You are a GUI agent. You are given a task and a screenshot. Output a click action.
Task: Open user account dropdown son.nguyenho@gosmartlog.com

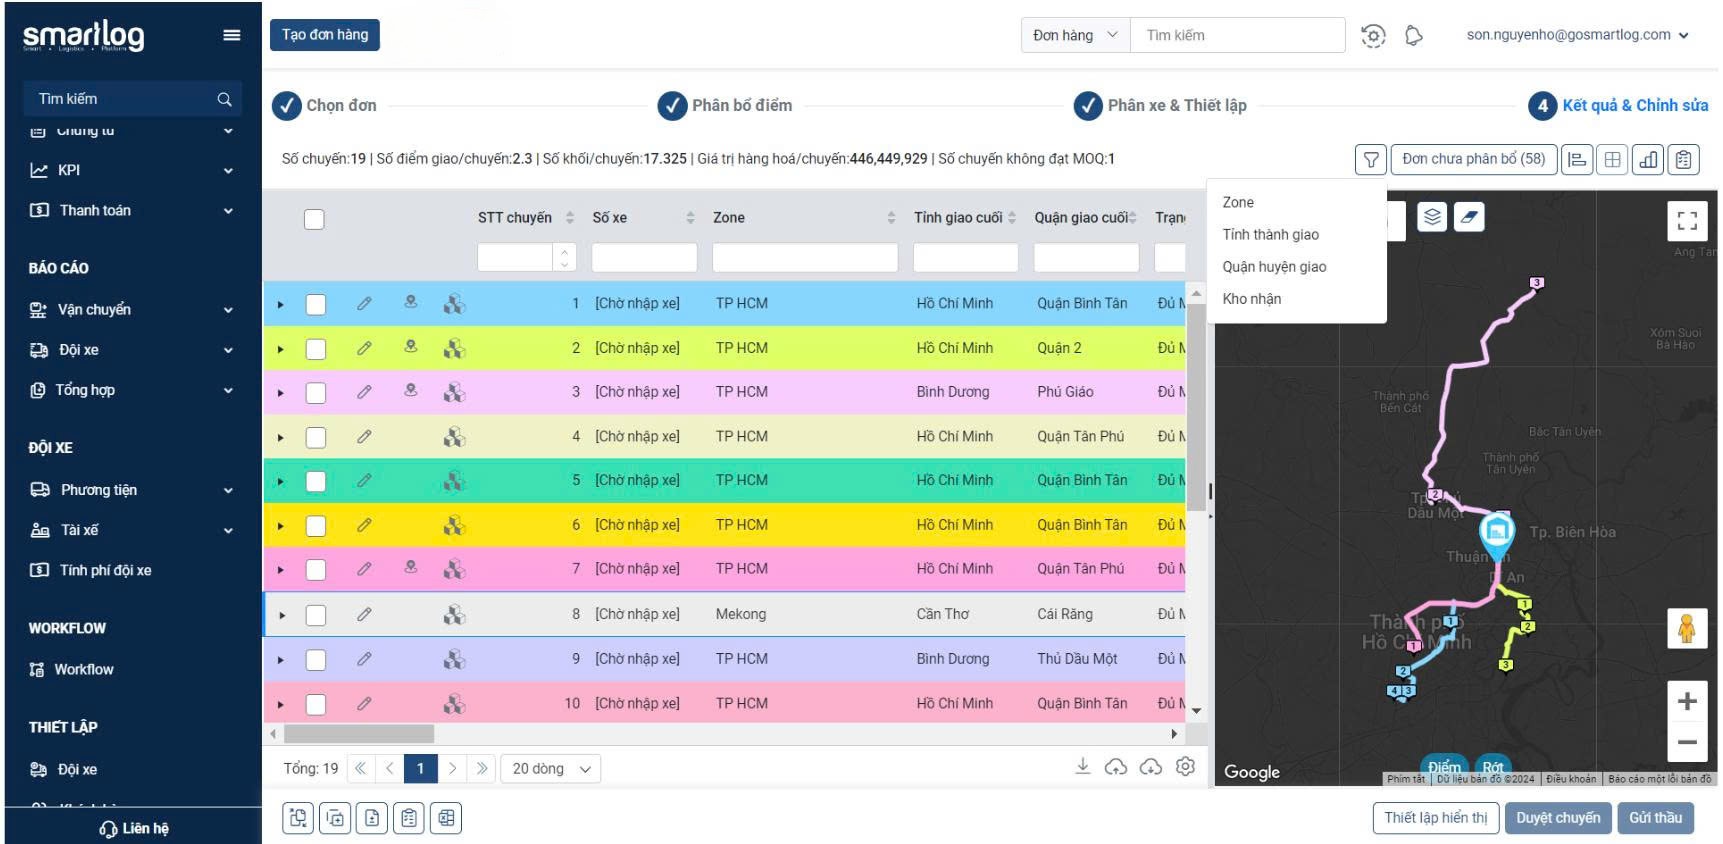(1578, 35)
